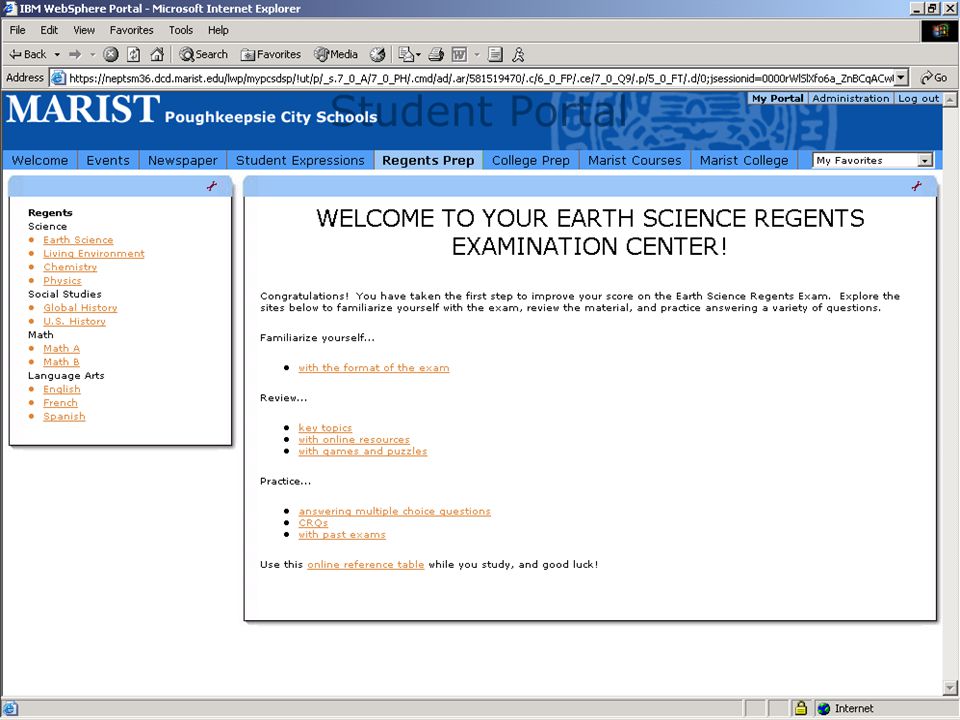
Task: Open the Administration link
Action: click(850, 99)
